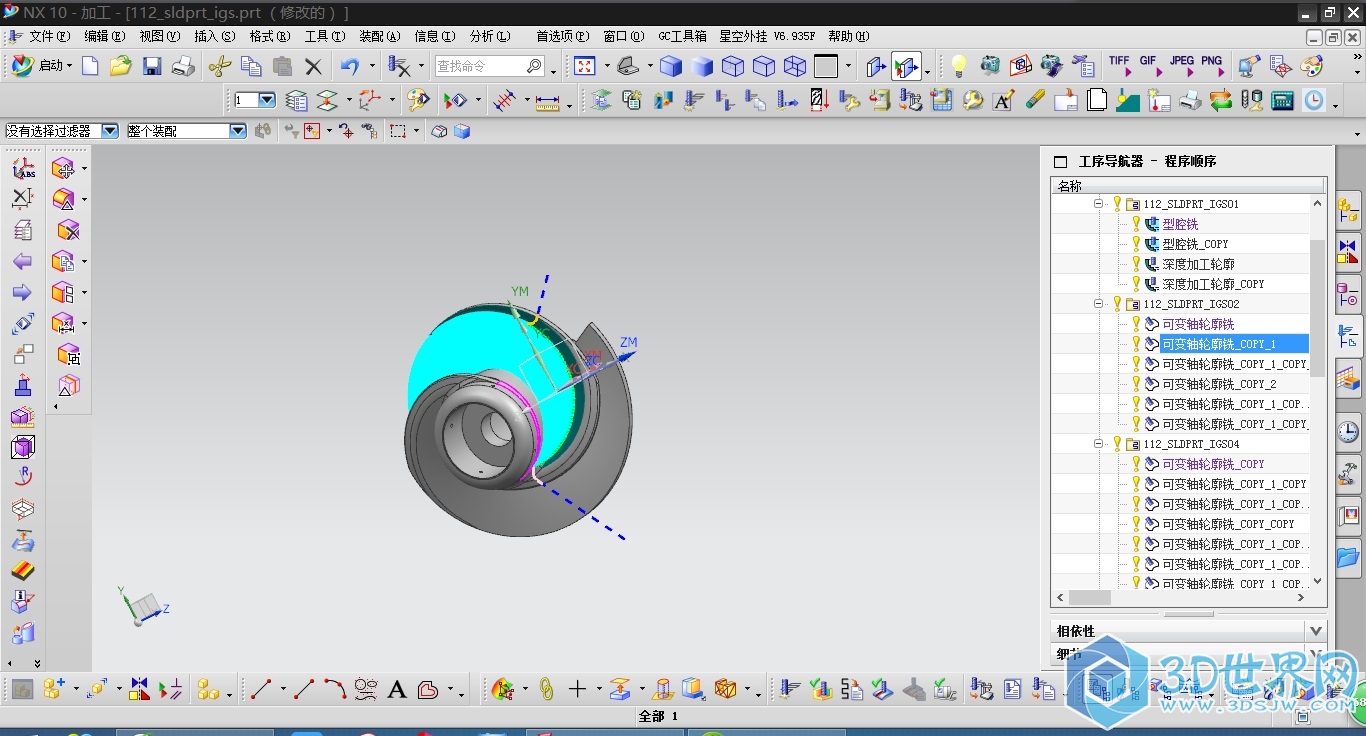1366x736 pixels.
Task: Open the 视图(V) menu
Action: (159, 36)
